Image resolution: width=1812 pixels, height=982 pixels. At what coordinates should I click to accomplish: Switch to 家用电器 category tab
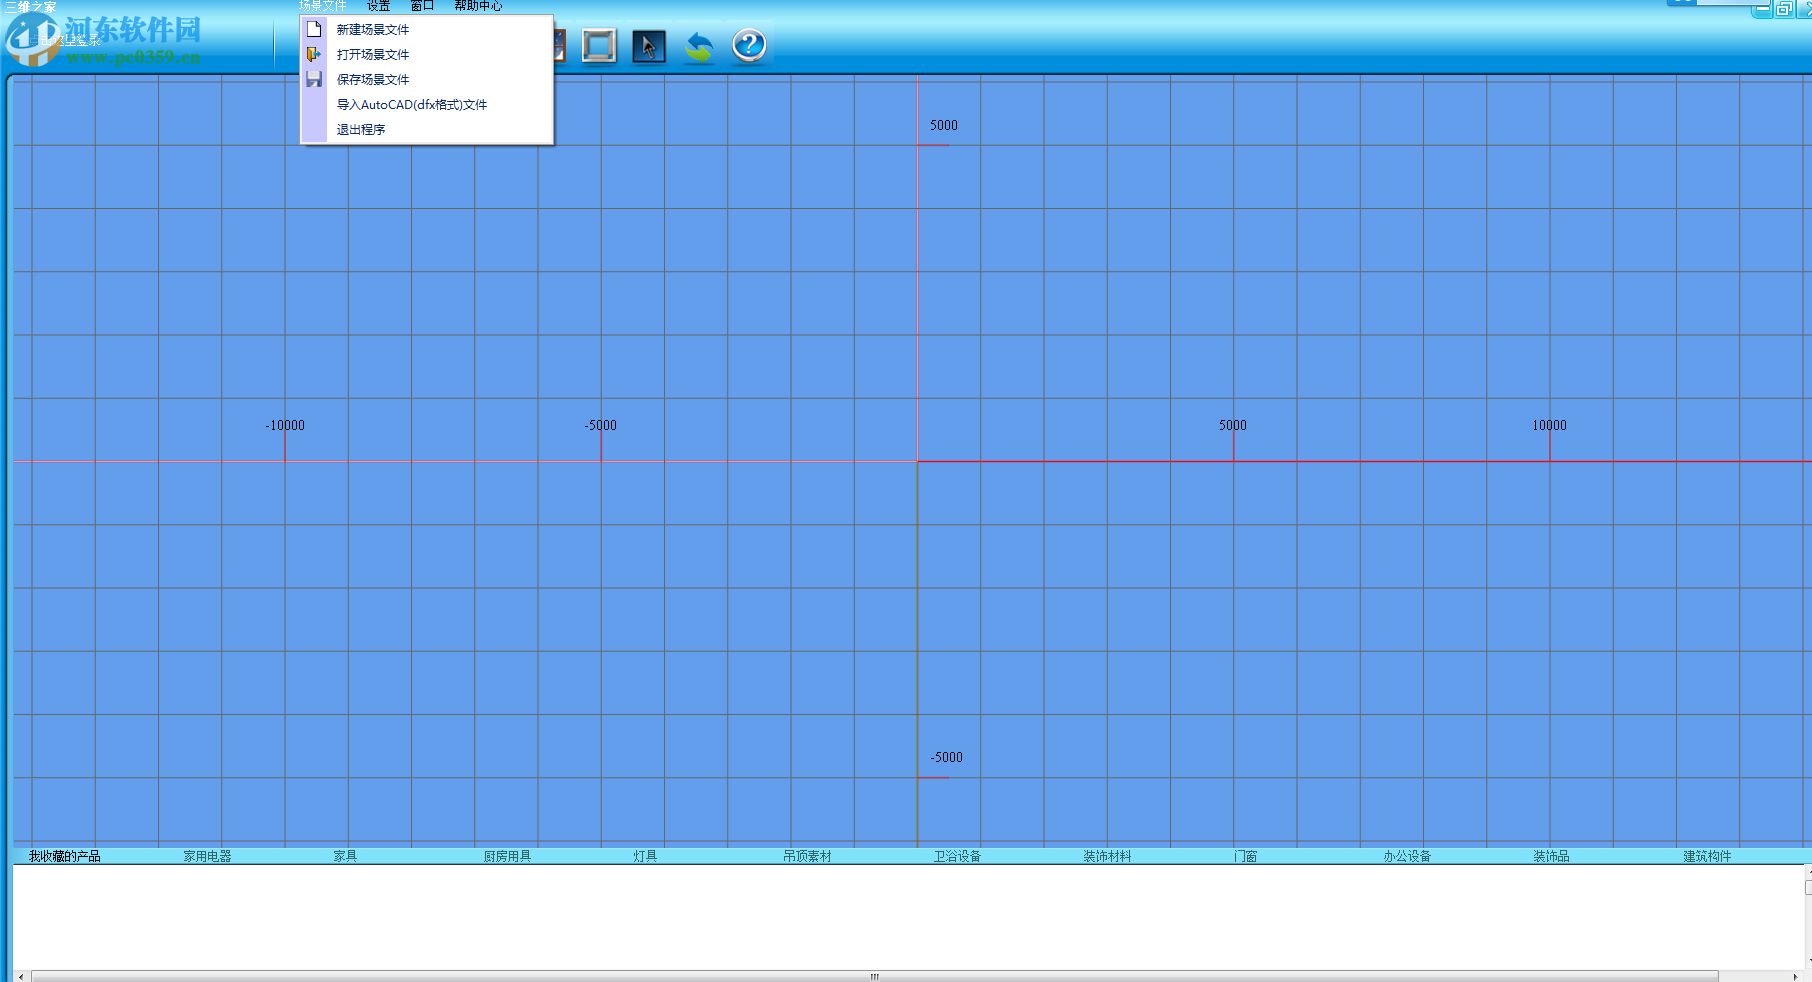tap(207, 856)
